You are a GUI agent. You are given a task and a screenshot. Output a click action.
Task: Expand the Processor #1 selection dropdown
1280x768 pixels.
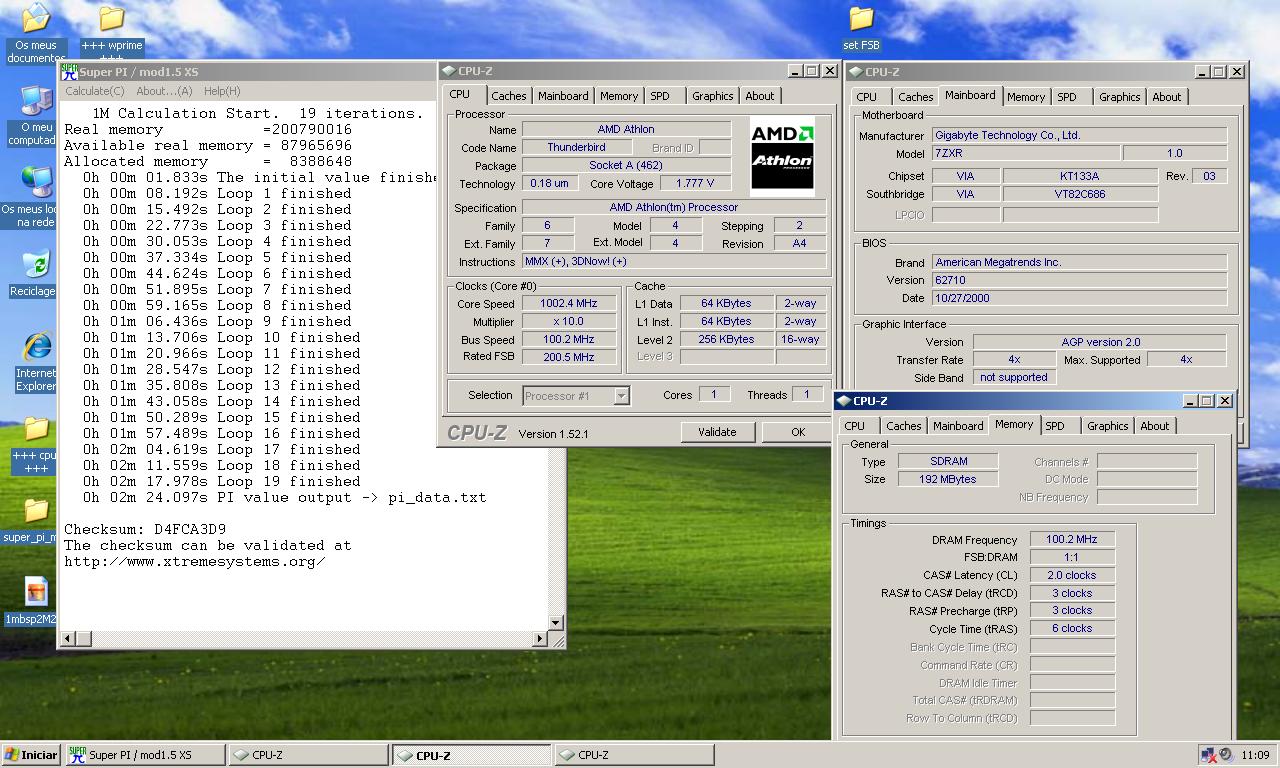point(621,396)
